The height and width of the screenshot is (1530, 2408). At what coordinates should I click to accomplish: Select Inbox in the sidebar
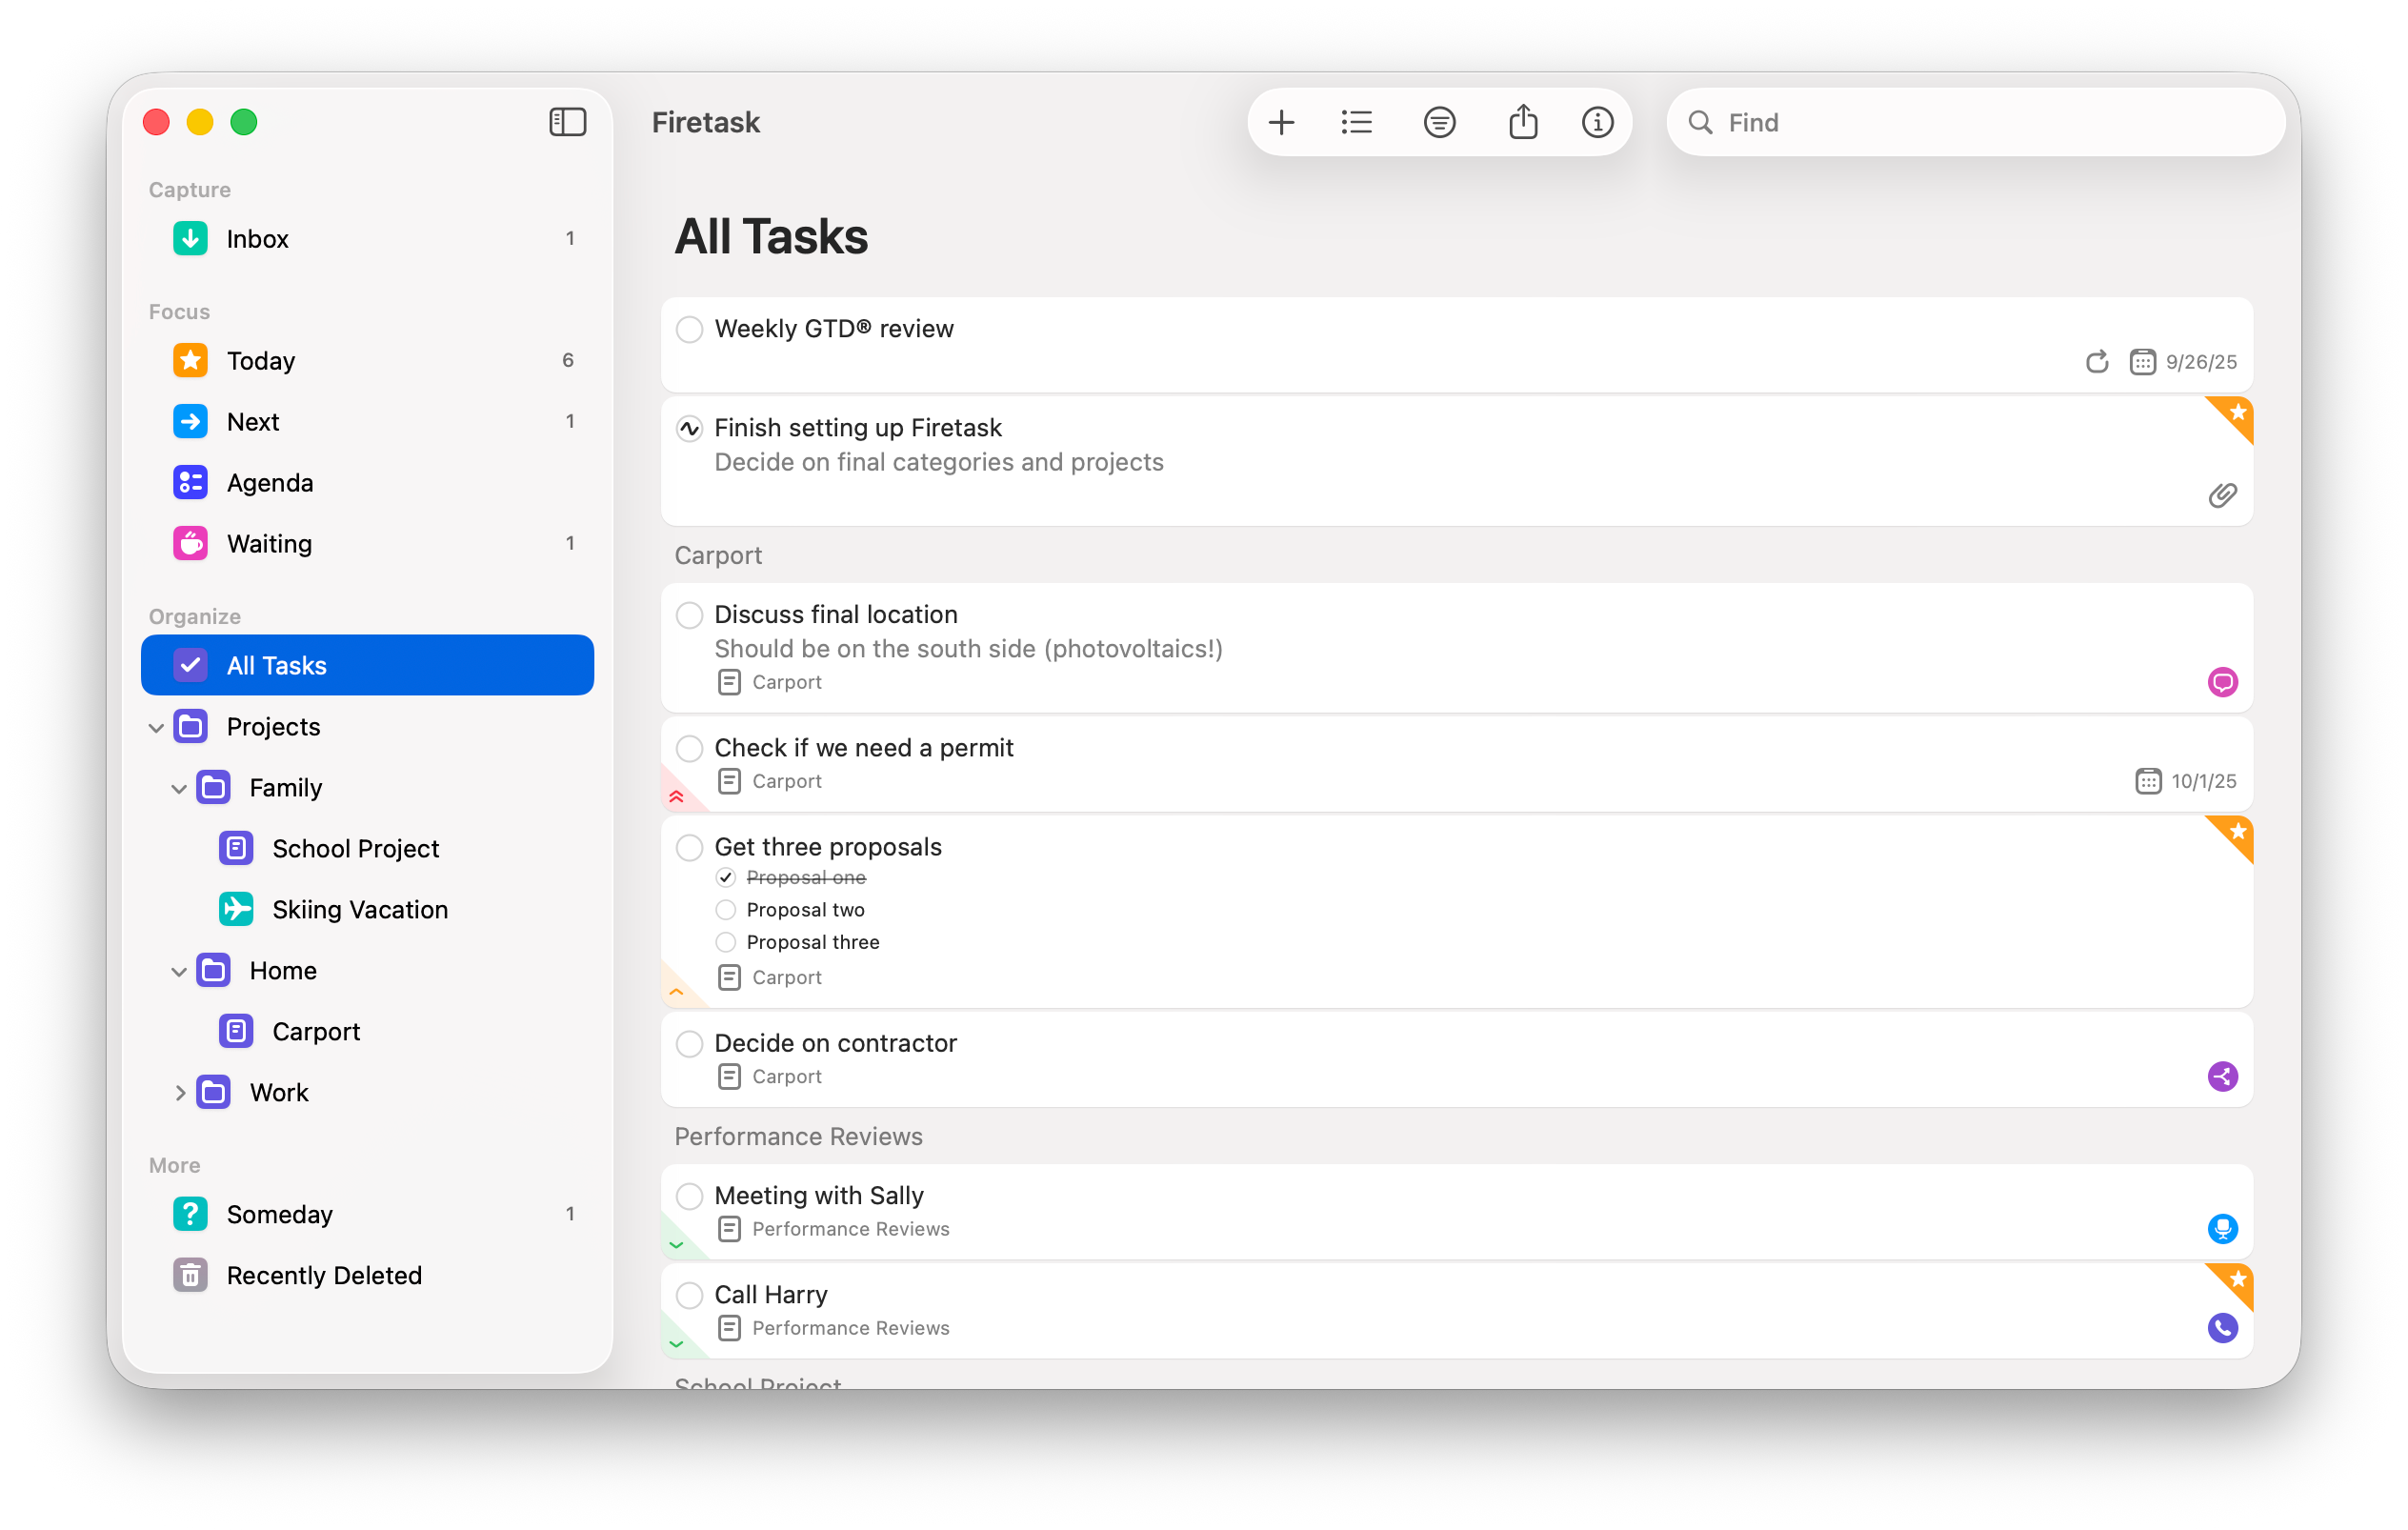coord(257,238)
